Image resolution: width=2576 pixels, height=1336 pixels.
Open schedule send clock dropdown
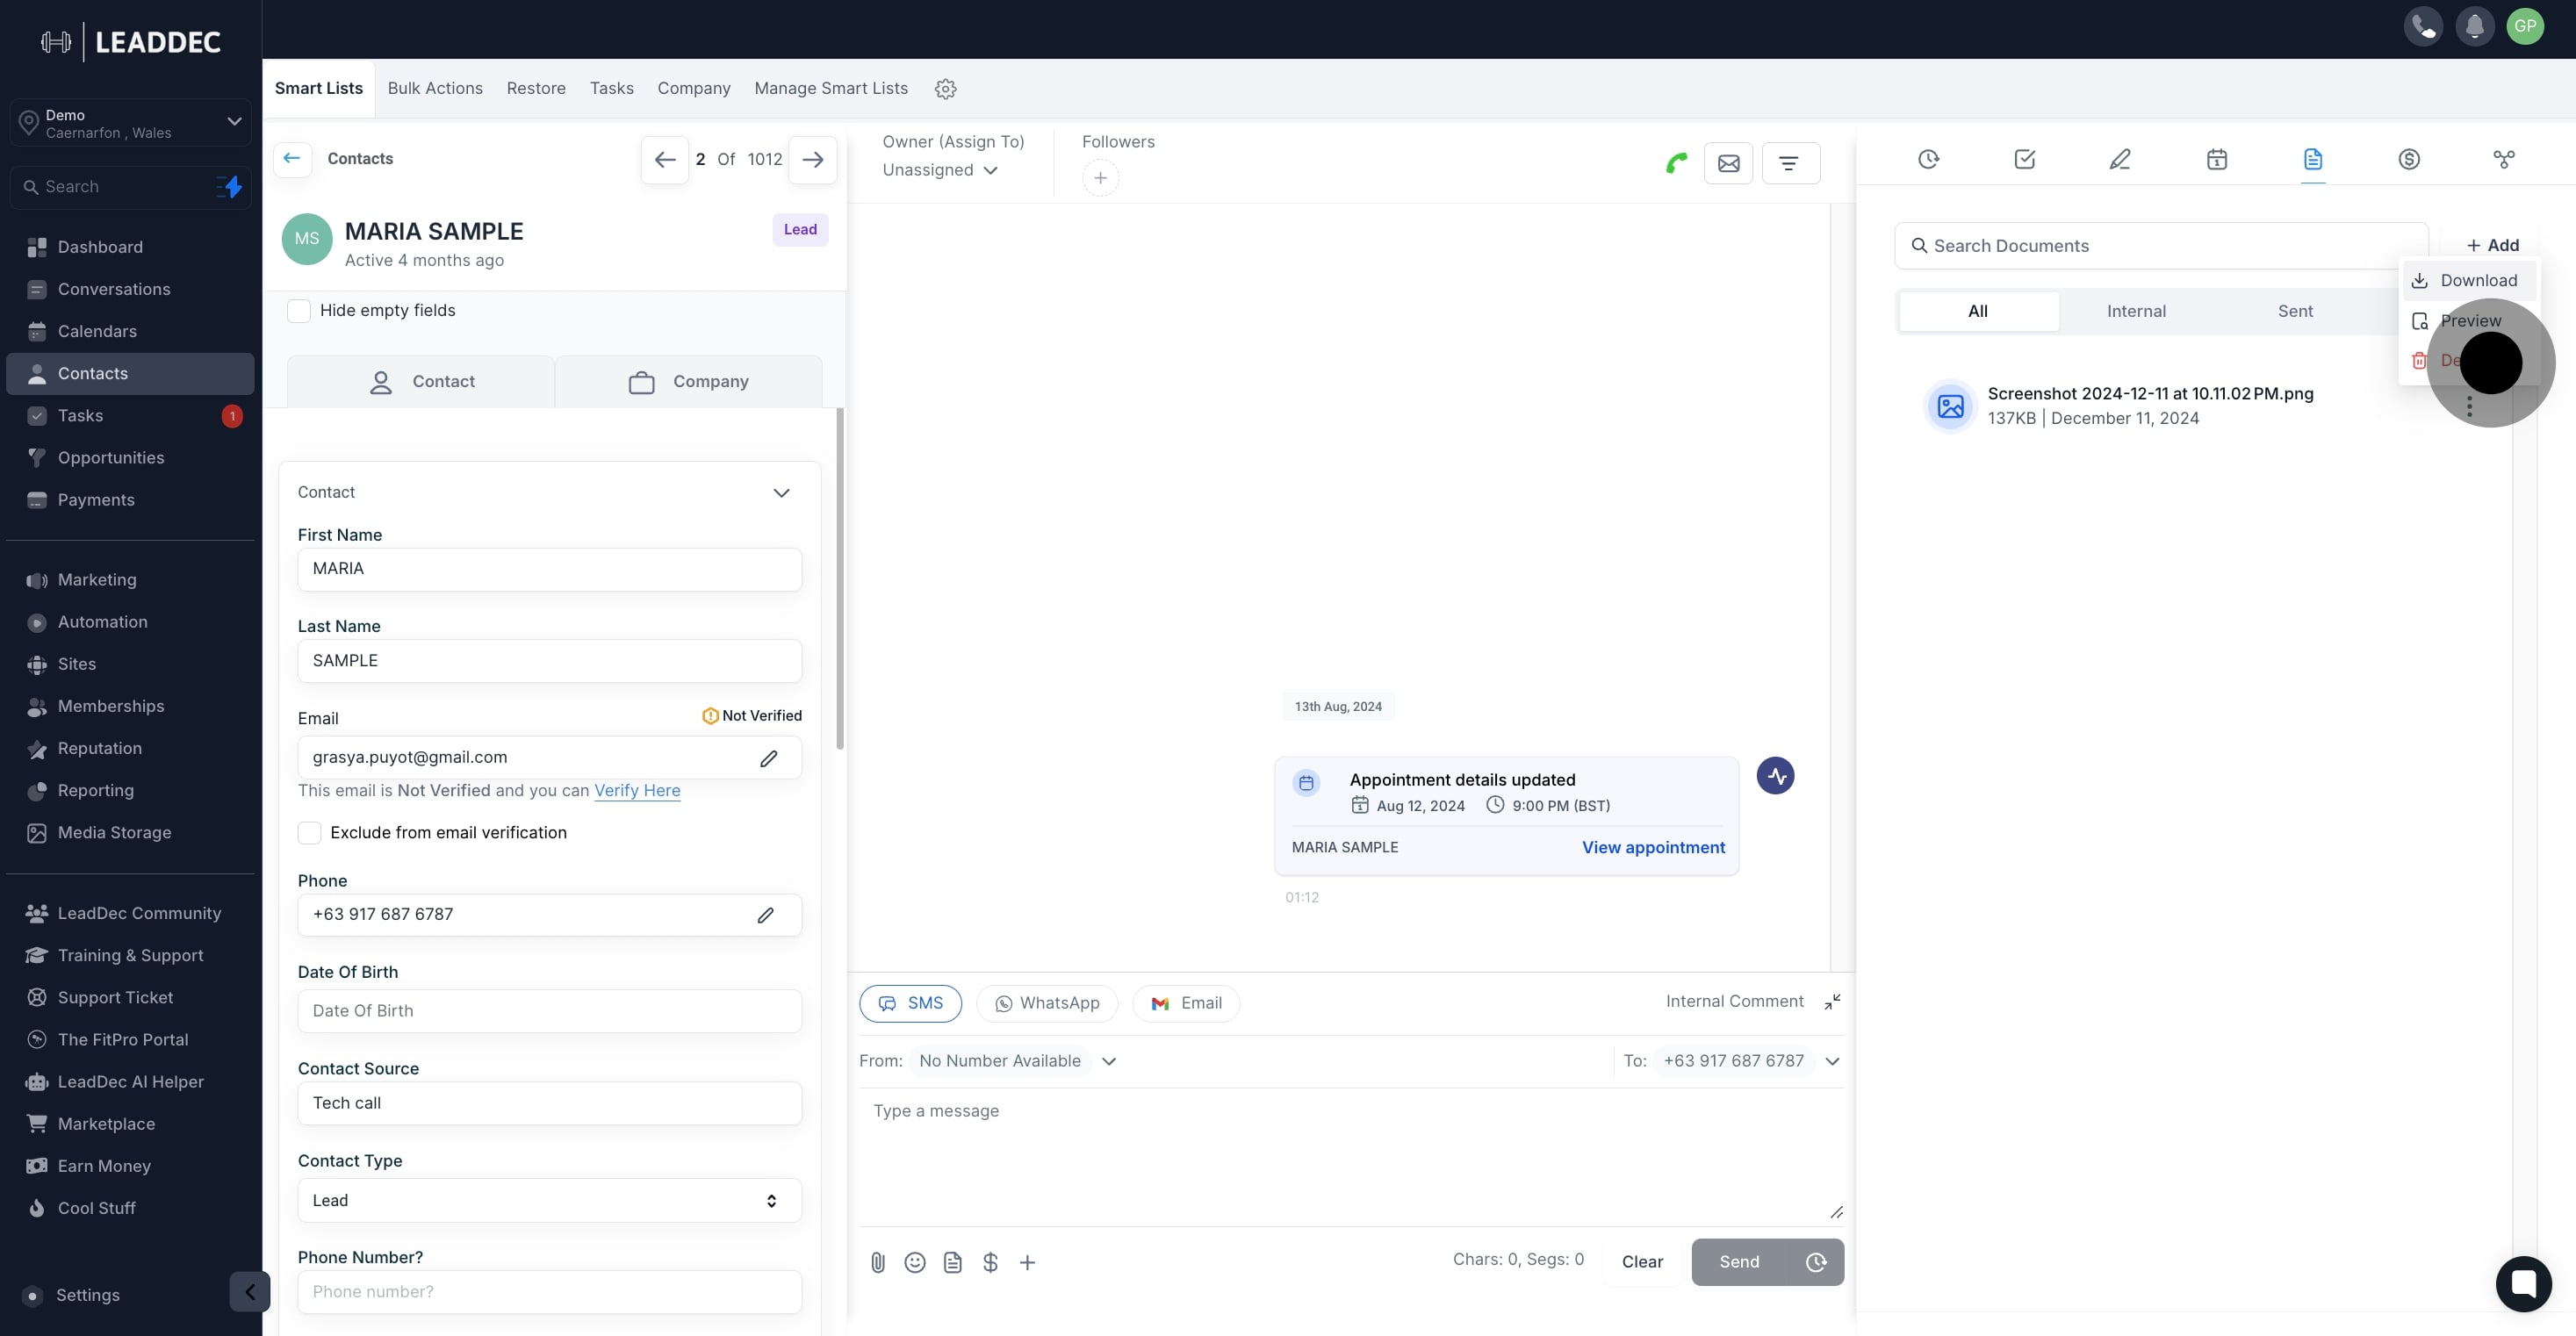(1816, 1262)
